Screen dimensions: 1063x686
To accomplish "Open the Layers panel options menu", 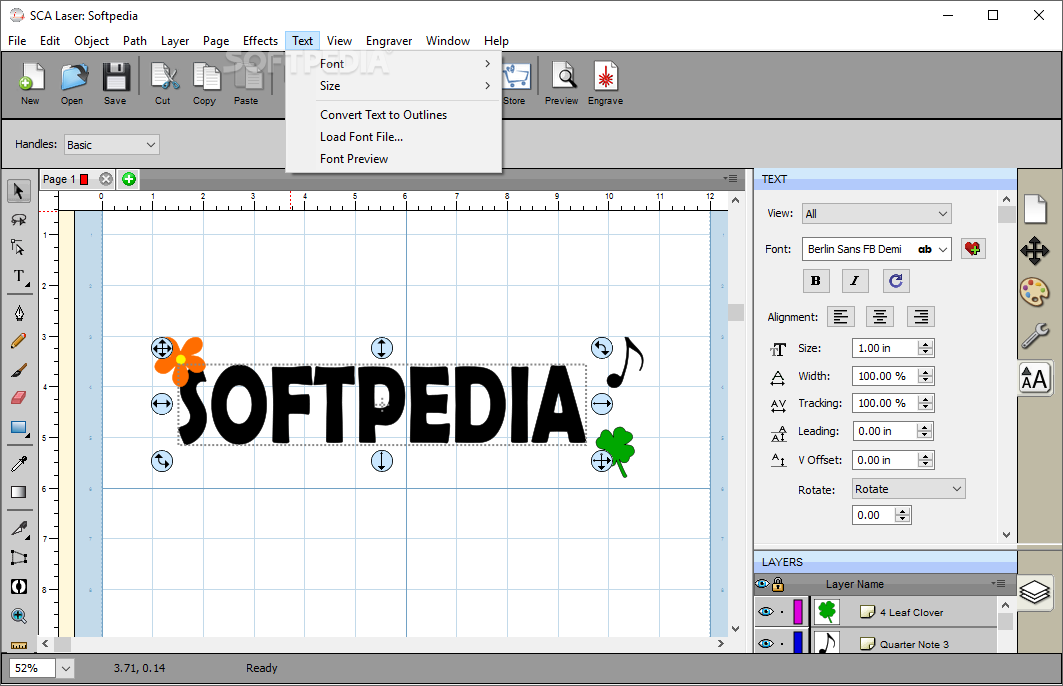I will 998,583.
